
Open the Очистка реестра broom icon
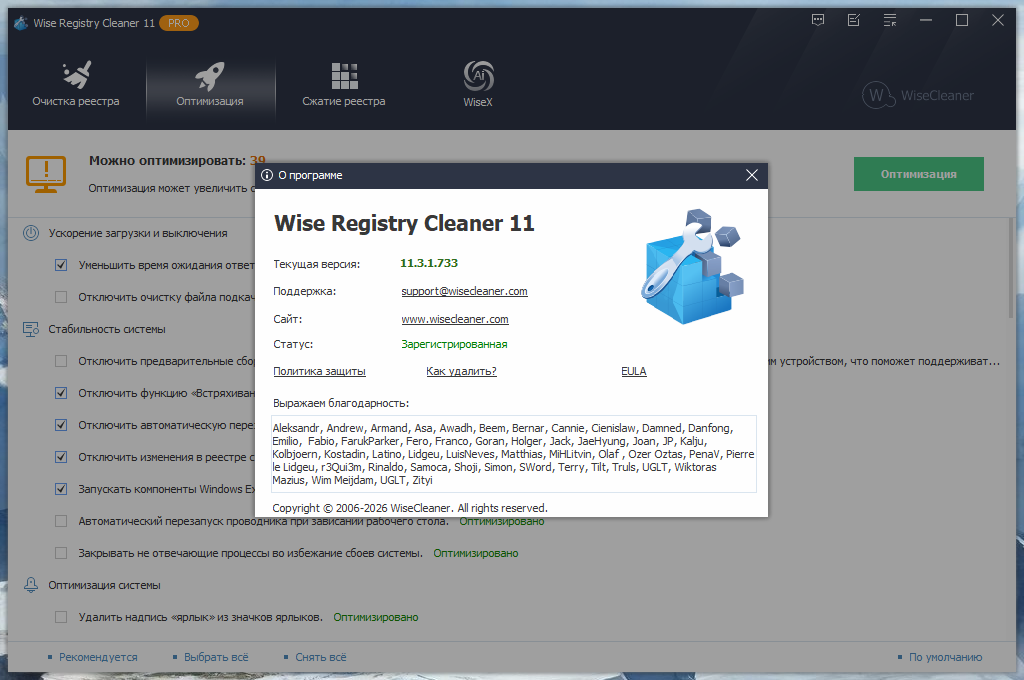75,76
